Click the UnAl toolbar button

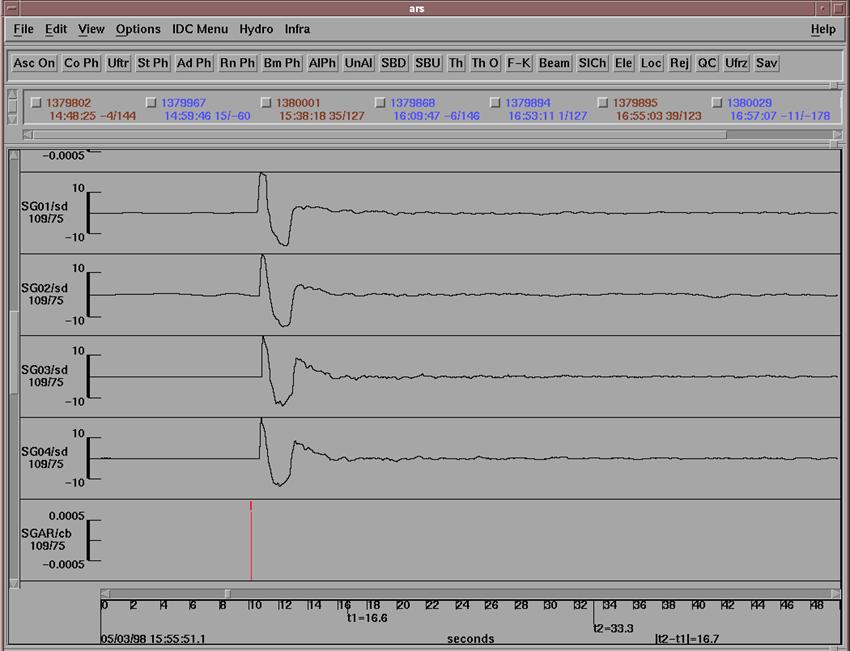(357, 63)
